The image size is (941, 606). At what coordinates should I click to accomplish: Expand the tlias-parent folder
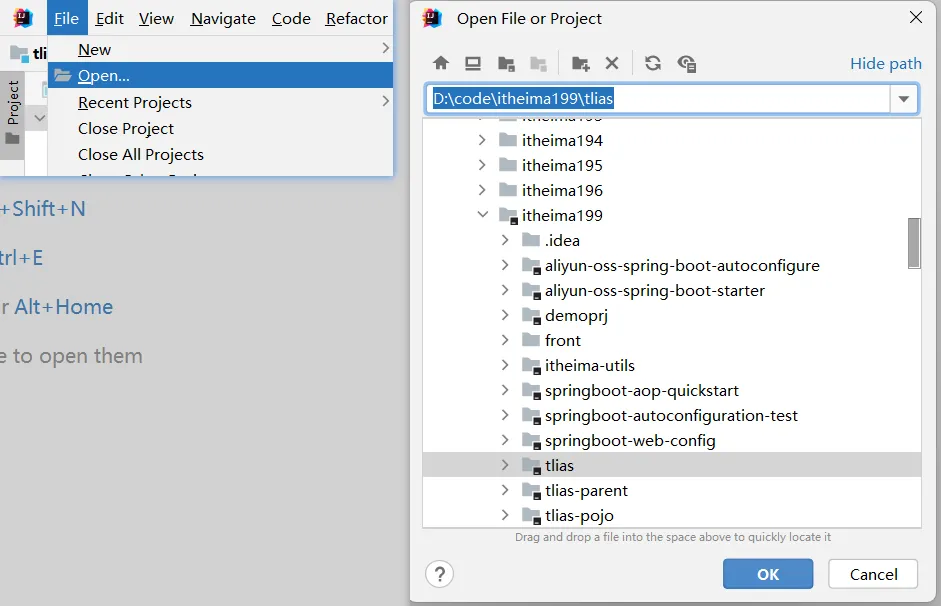505,490
